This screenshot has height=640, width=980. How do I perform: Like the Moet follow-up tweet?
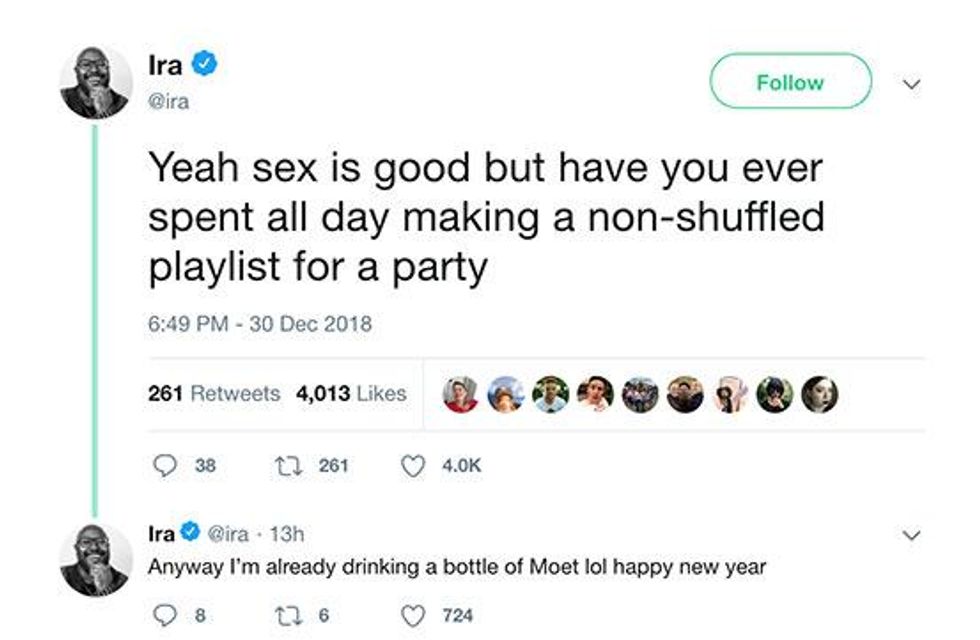411,615
